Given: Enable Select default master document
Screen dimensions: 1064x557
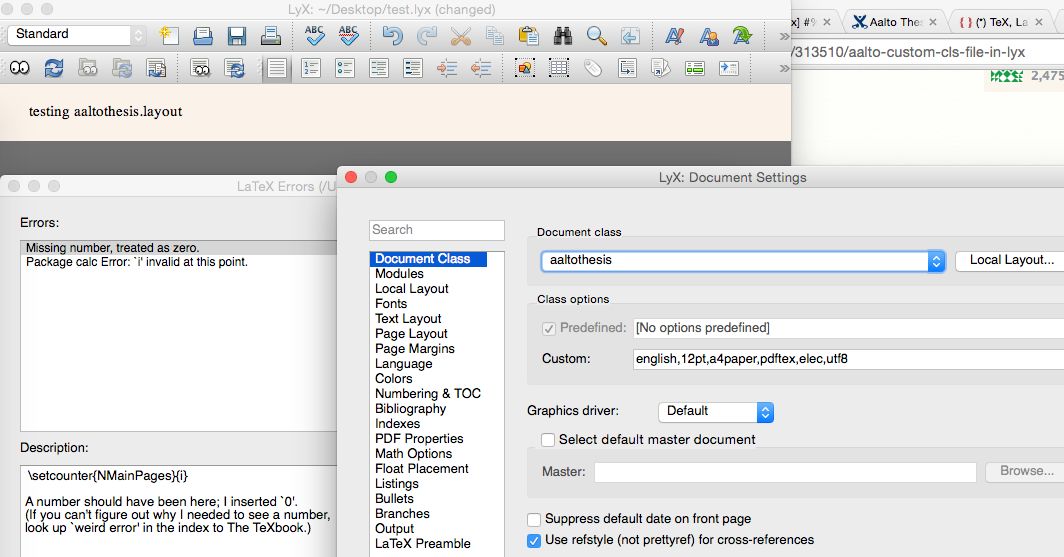Looking at the screenshot, I should (x=548, y=440).
